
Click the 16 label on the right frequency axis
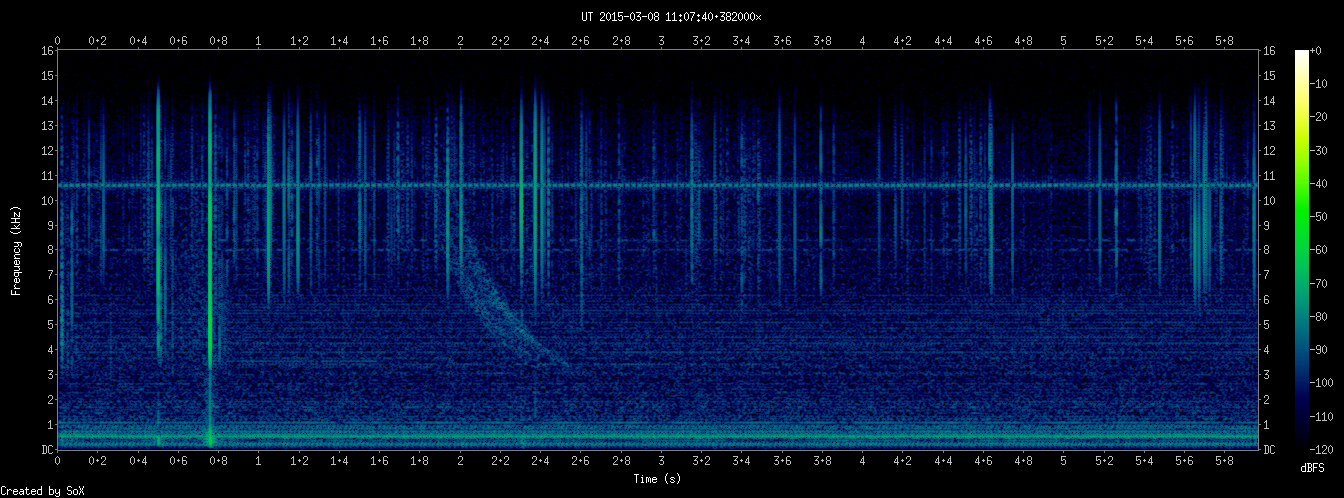click(1269, 50)
